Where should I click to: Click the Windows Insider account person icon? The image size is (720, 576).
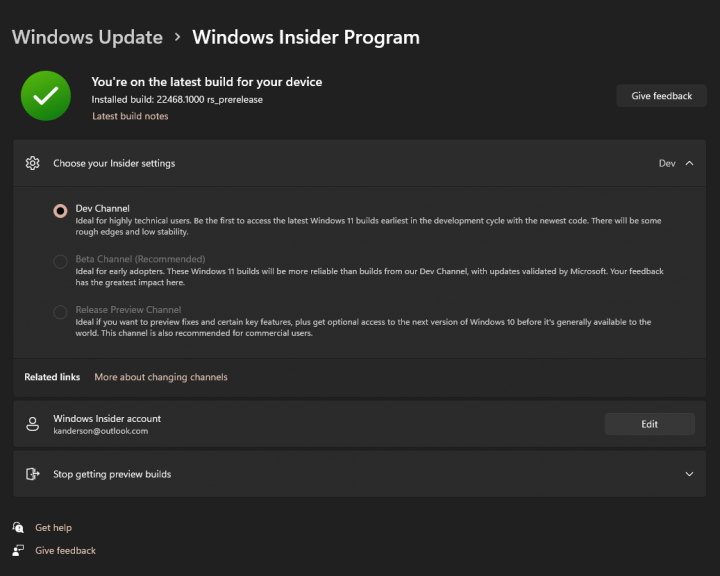(x=33, y=424)
